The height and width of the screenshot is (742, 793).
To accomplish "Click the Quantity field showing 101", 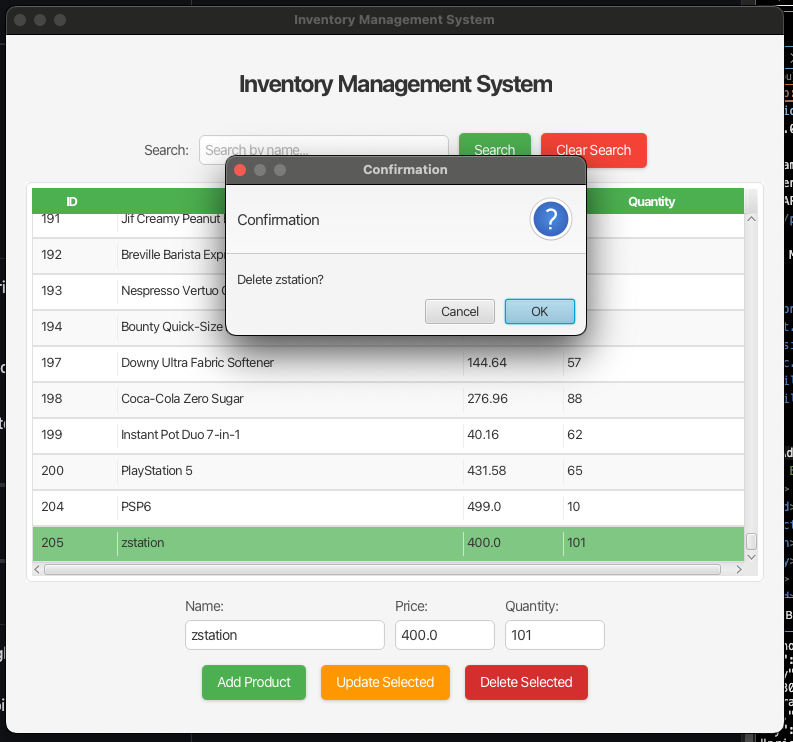I will coord(555,635).
